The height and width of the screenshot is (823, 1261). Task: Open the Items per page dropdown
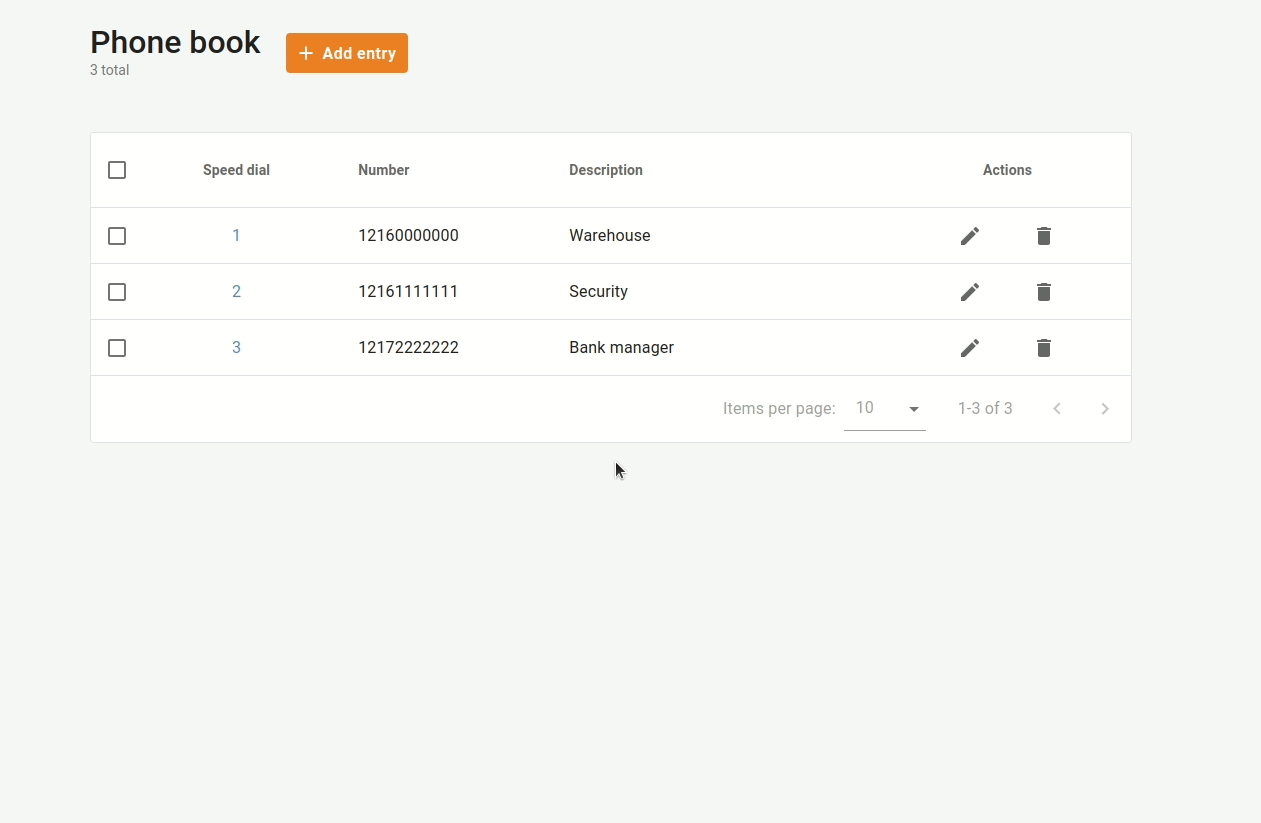pos(885,408)
